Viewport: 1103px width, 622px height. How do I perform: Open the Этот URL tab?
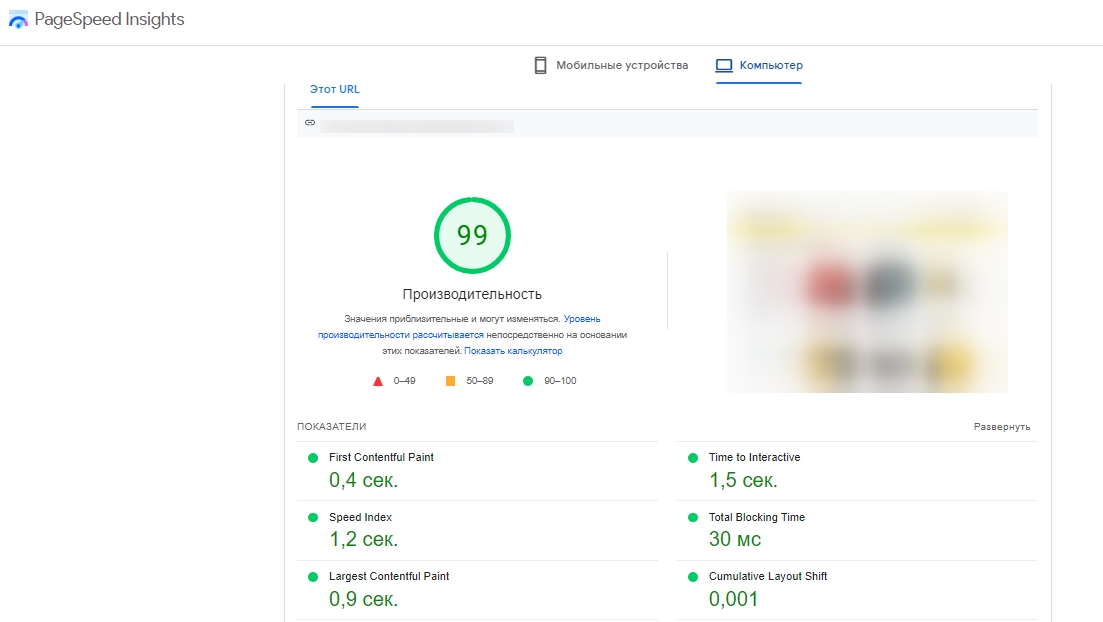(334, 90)
